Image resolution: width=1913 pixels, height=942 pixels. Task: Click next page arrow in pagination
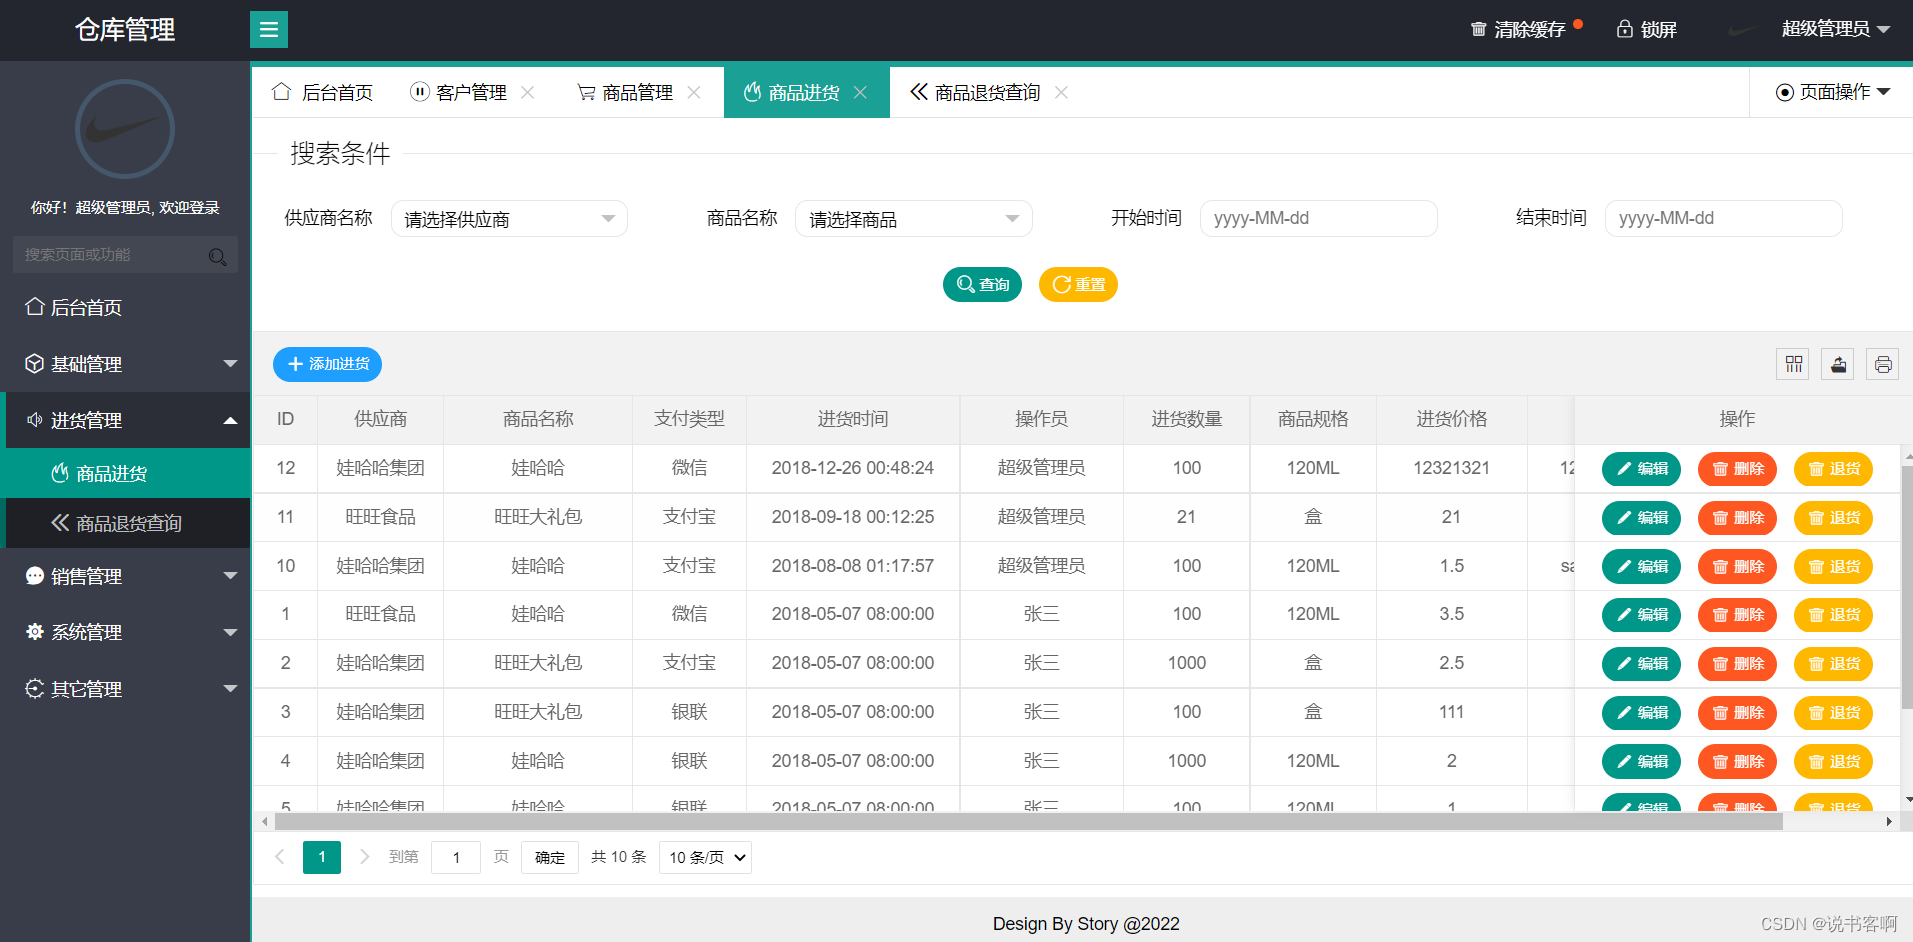364,857
